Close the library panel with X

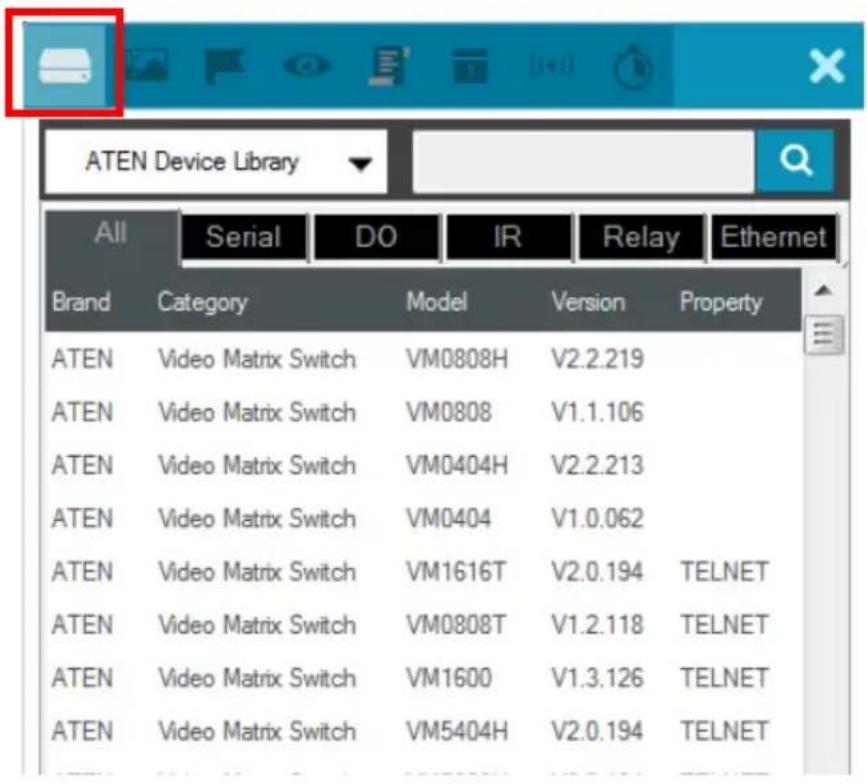(827, 66)
